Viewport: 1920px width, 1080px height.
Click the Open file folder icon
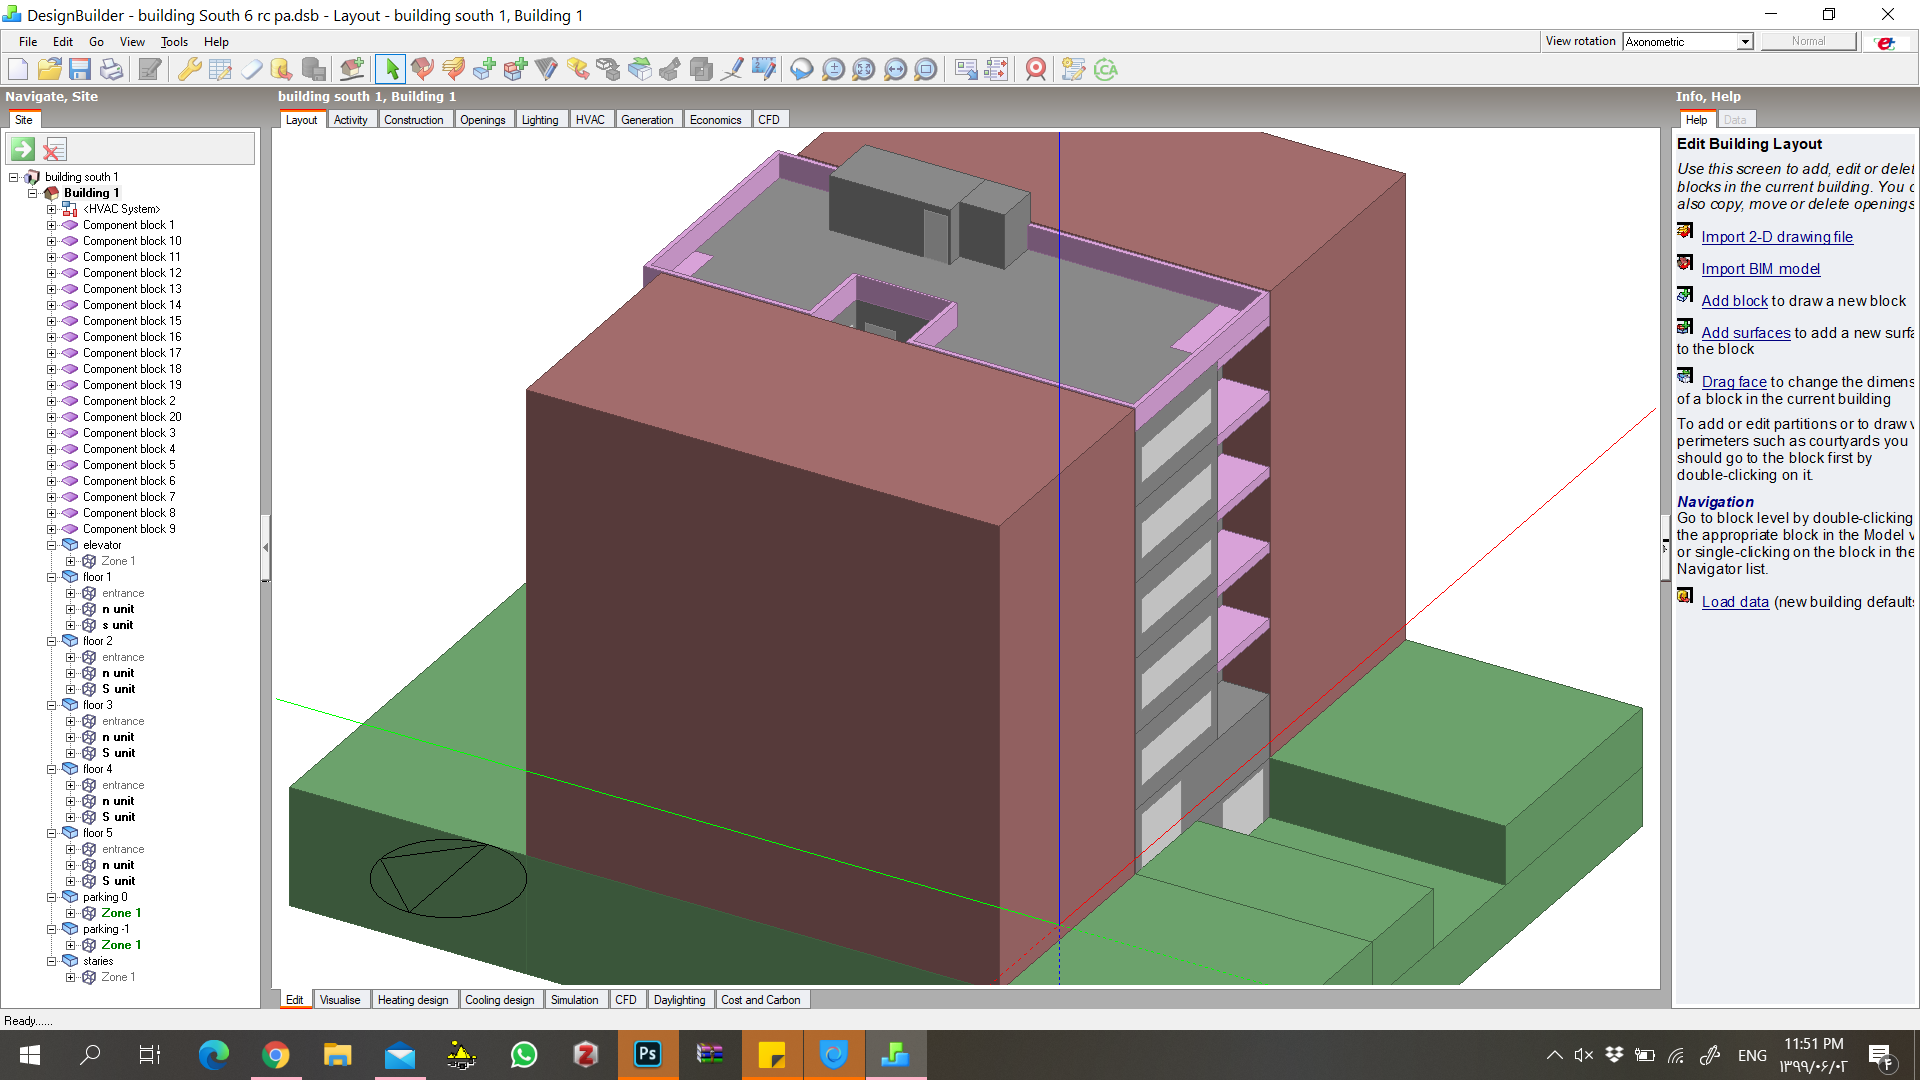tap(49, 69)
